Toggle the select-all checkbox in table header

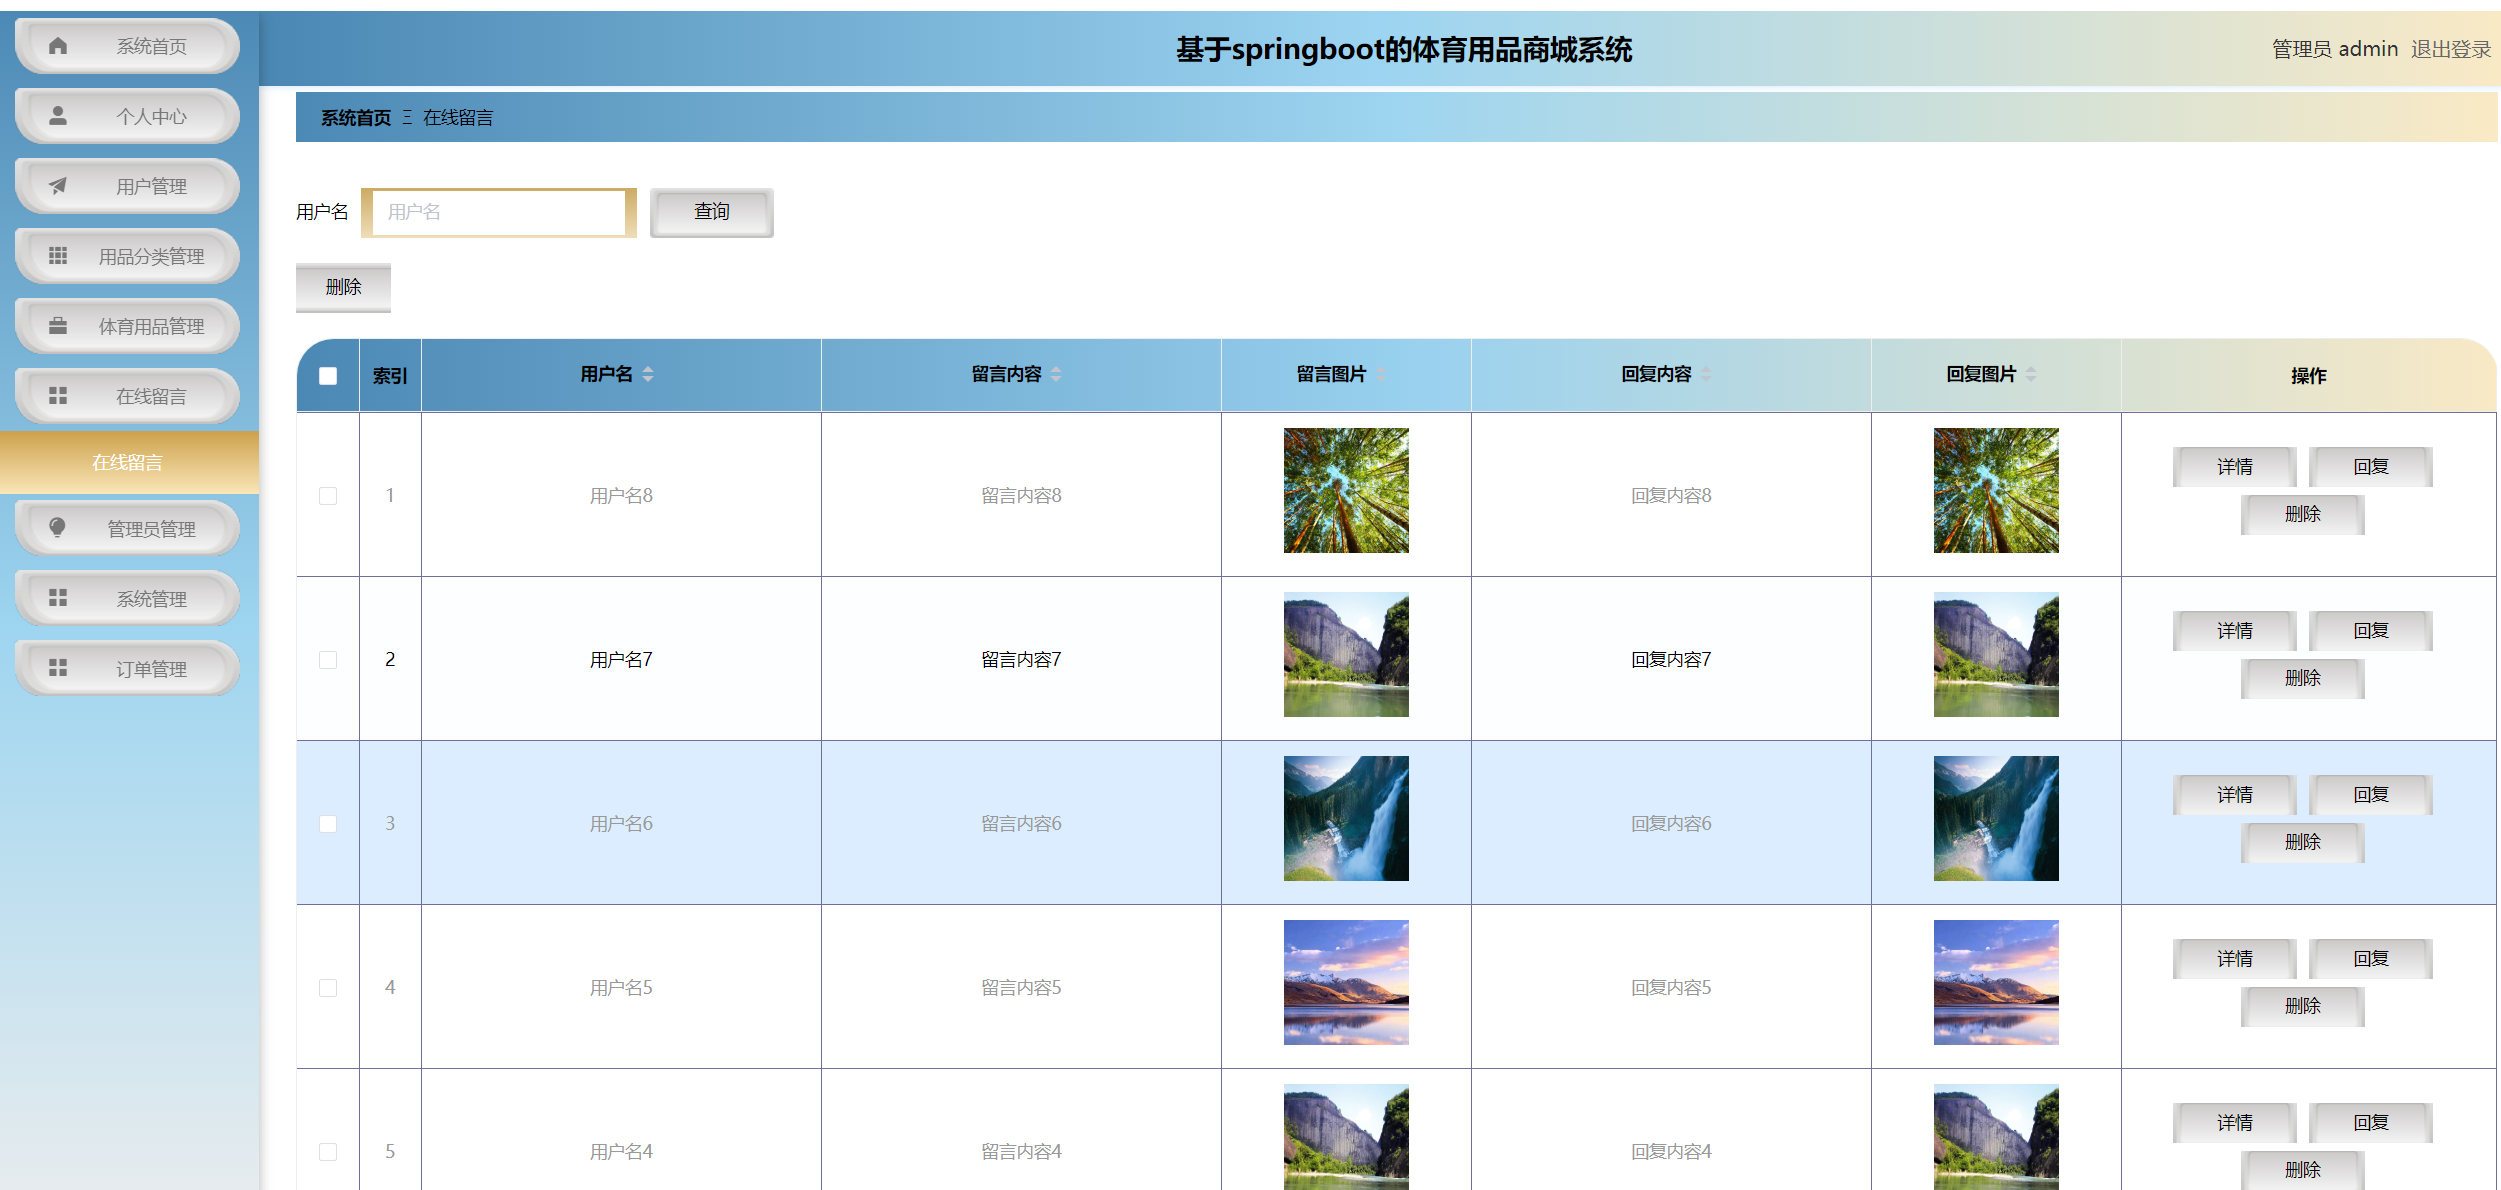click(327, 374)
